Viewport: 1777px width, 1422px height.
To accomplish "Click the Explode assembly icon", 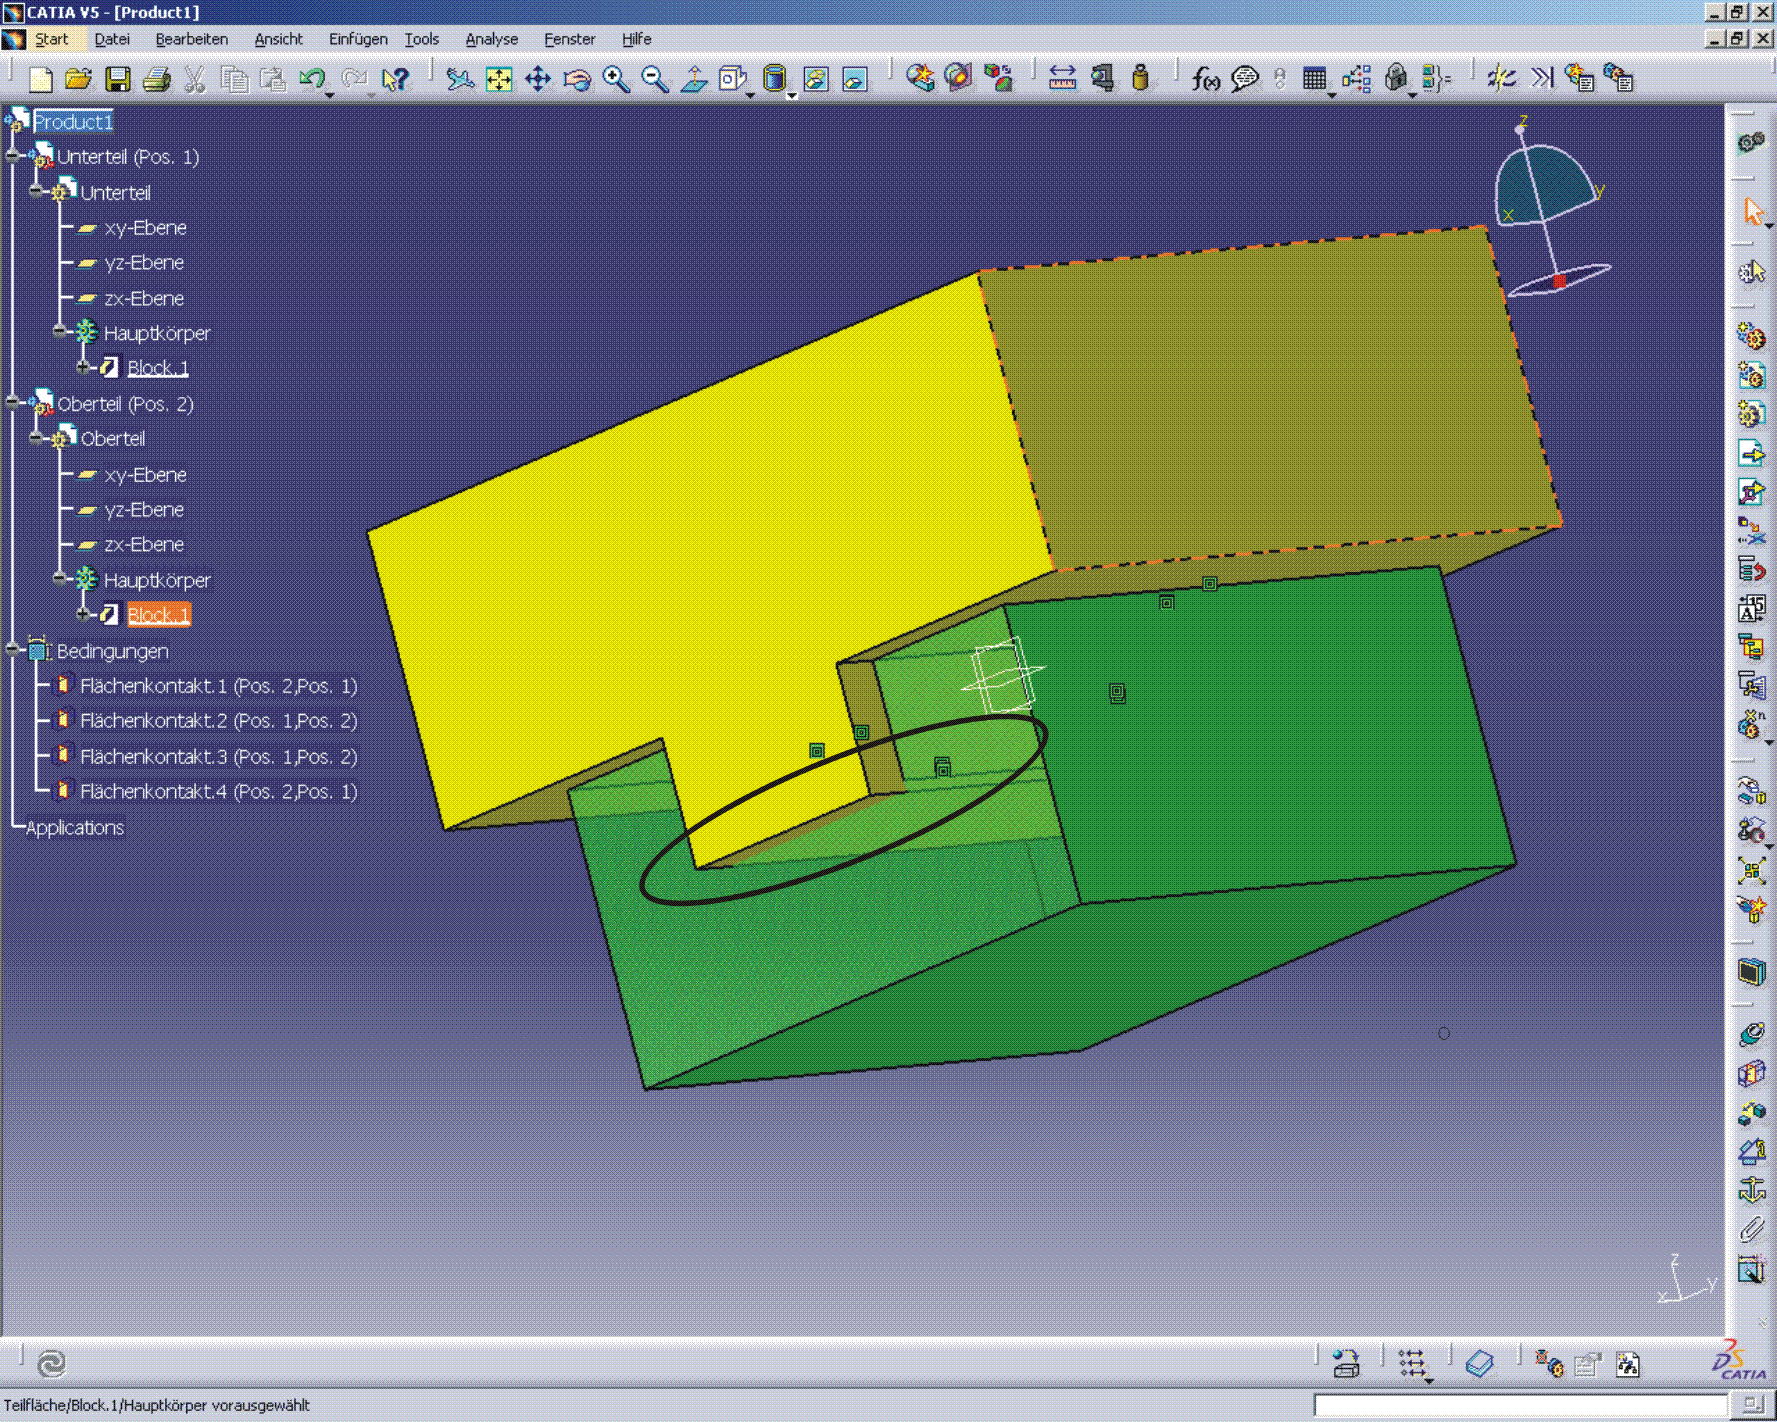I will coord(1752,870).
